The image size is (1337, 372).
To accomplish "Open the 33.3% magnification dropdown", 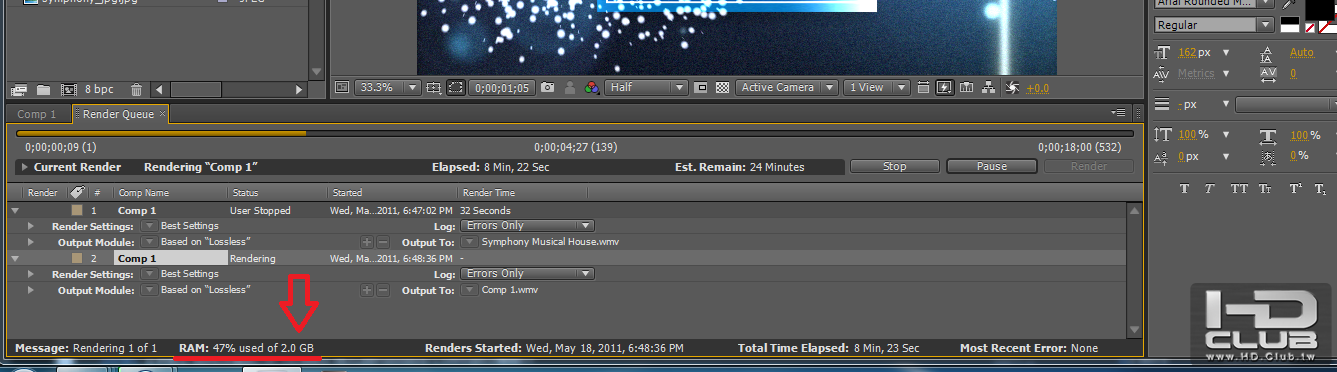I will (x=388, y=88).
